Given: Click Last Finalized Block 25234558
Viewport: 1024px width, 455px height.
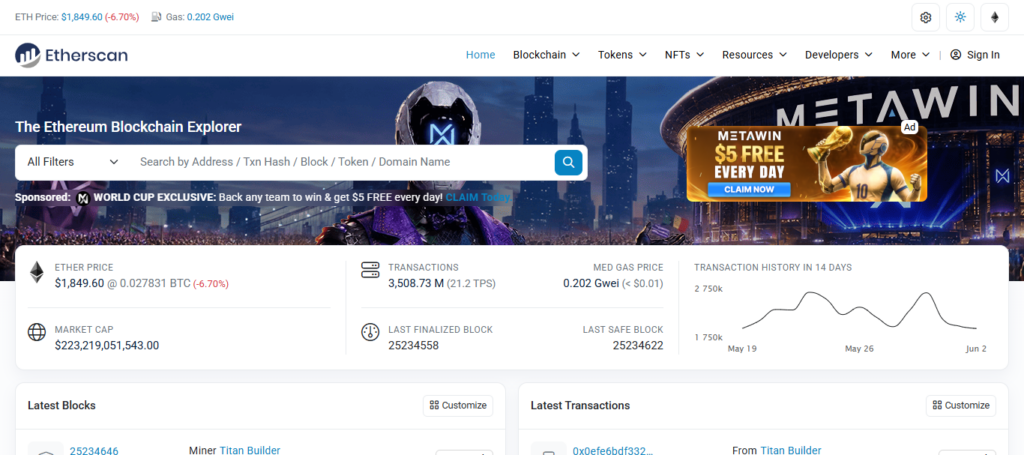Looking at the screenshot, I should coord(413,345).
